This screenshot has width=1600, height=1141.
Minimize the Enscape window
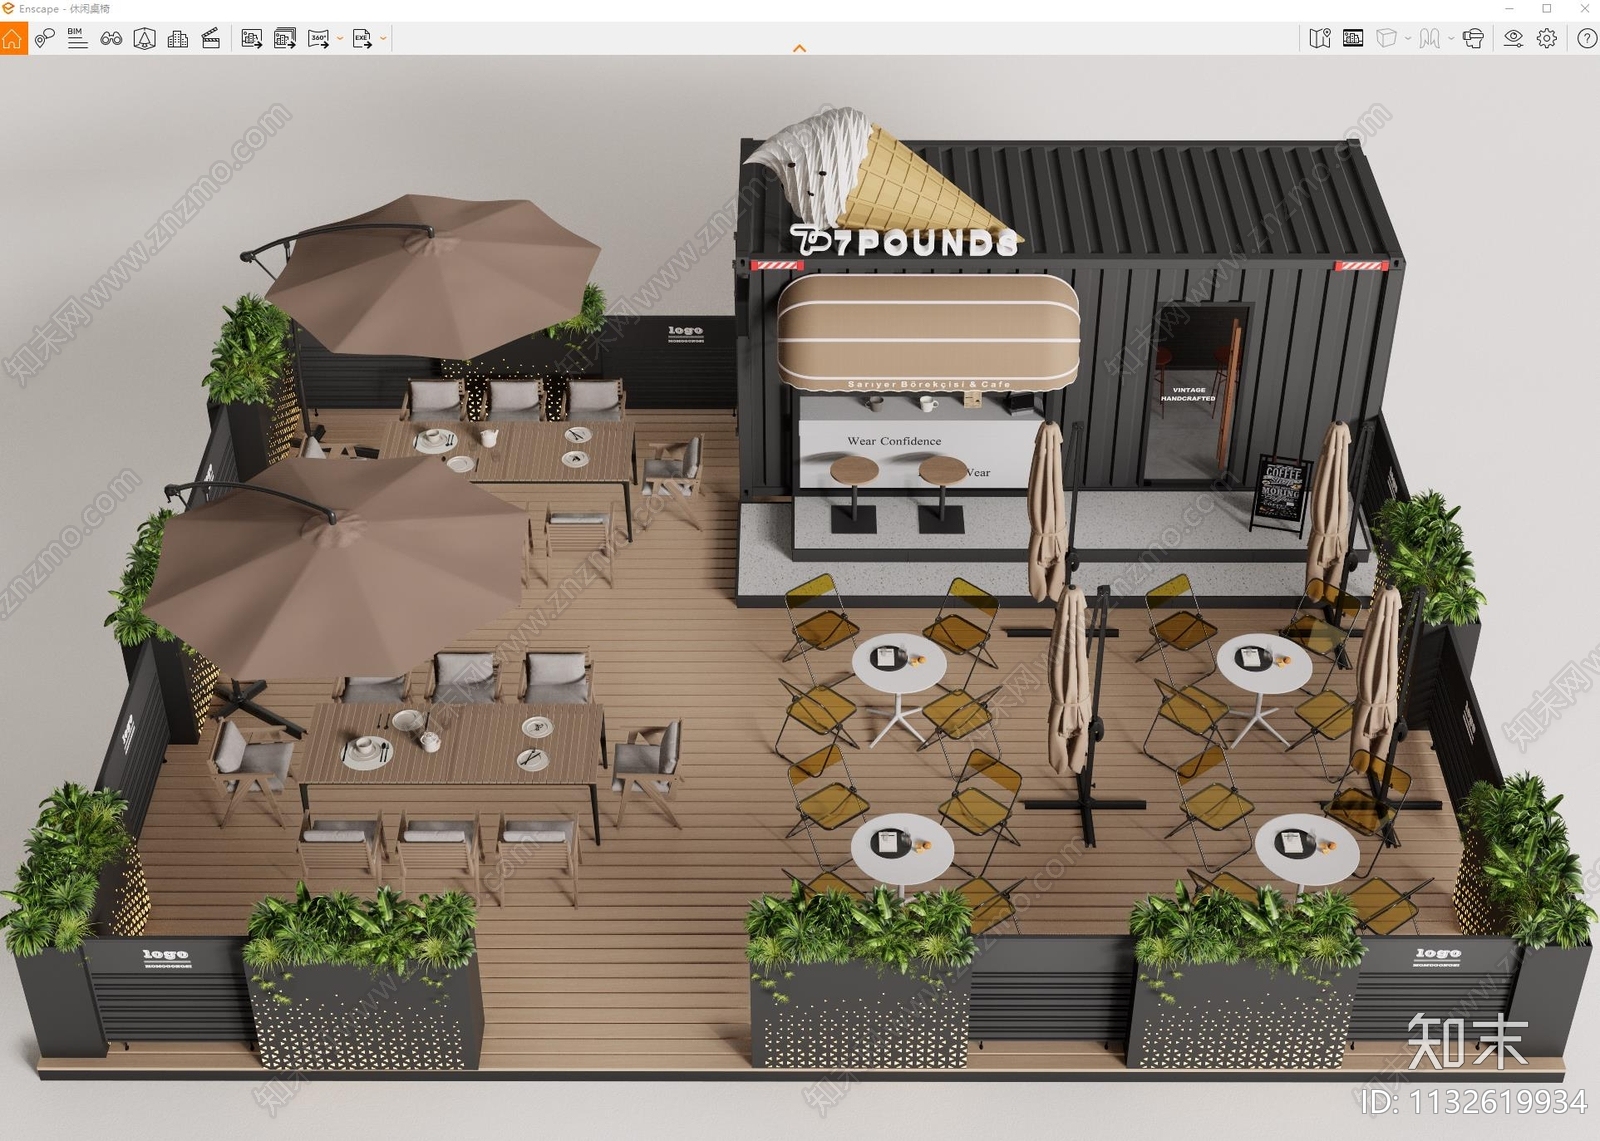(1510, 8)
